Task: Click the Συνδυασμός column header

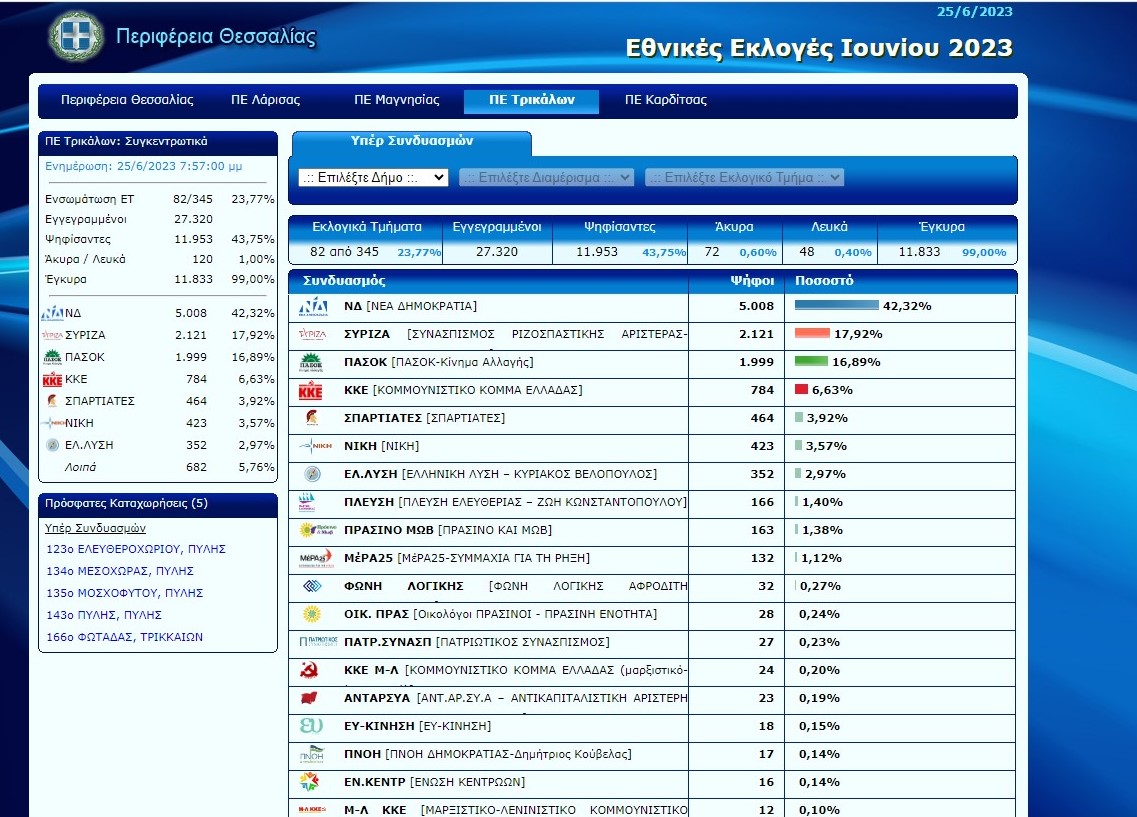Action: (x=344, y=281)
